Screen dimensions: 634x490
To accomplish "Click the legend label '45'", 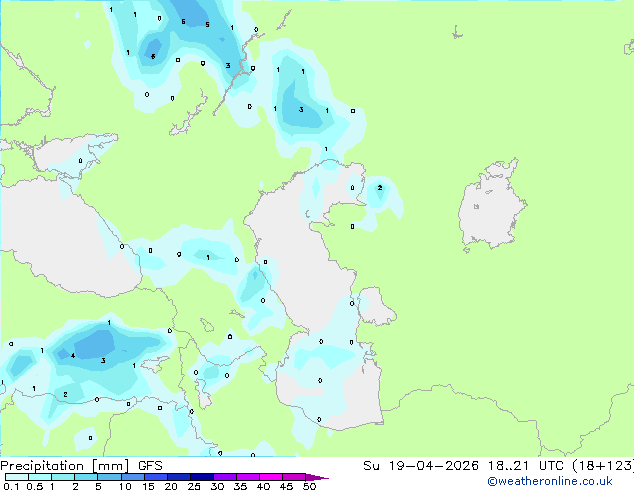I will coord(286,486).
